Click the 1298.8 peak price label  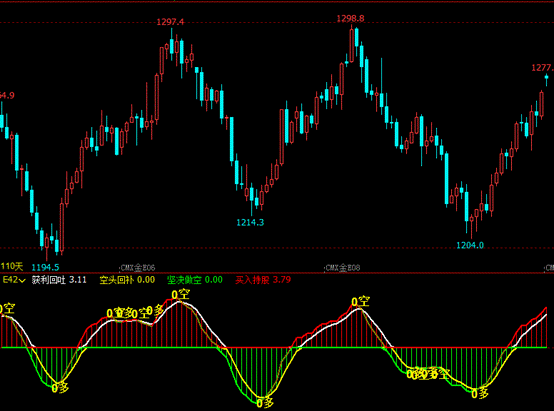[x=350, y=18]
